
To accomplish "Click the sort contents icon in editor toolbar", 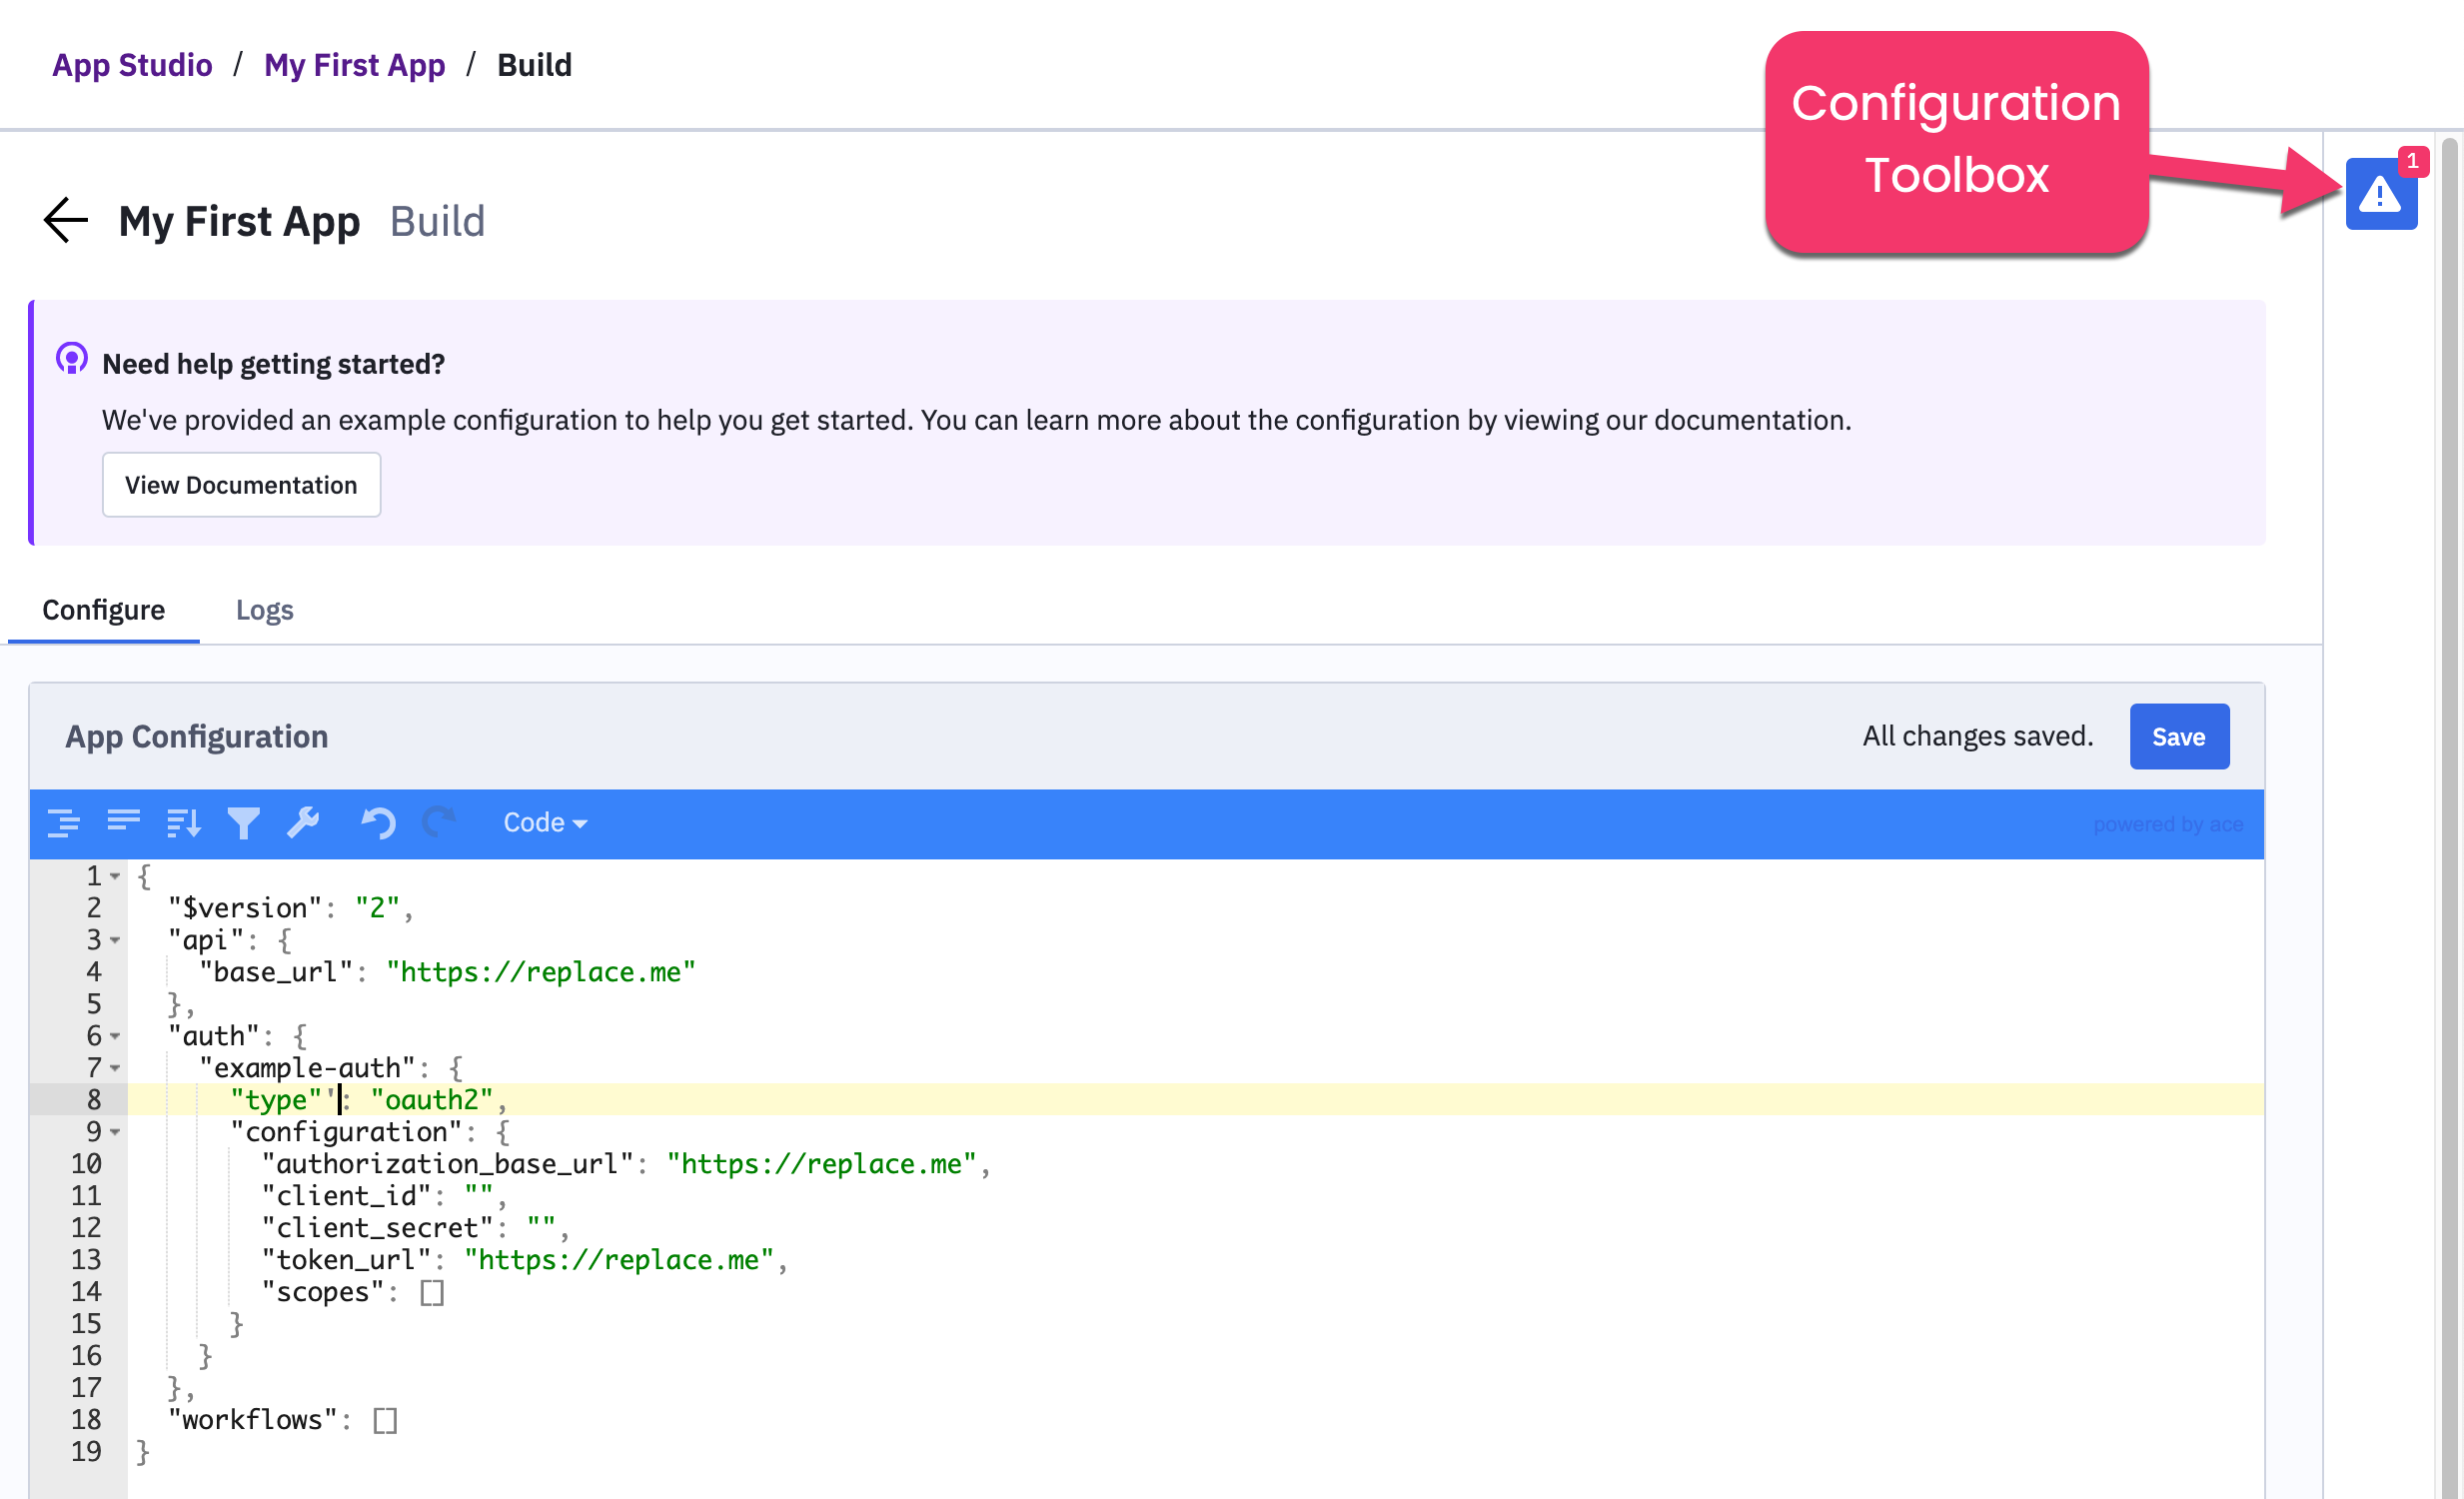I will pos(184,822).
